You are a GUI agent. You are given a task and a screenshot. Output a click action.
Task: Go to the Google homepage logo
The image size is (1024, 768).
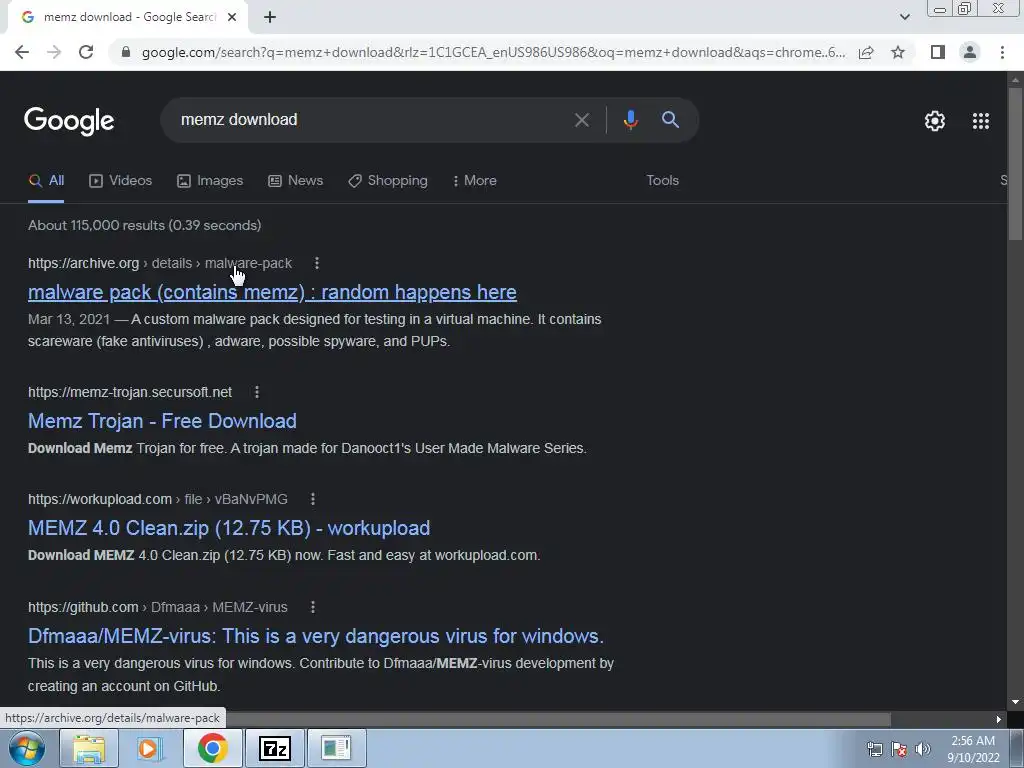click(69, 121)
